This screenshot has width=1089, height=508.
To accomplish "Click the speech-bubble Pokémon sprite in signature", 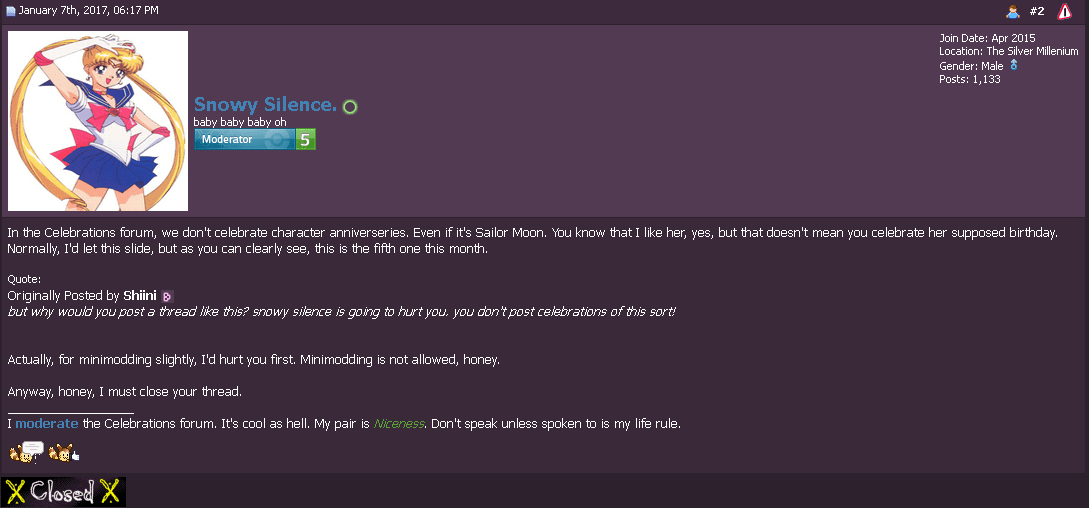I will pos(26,452).
